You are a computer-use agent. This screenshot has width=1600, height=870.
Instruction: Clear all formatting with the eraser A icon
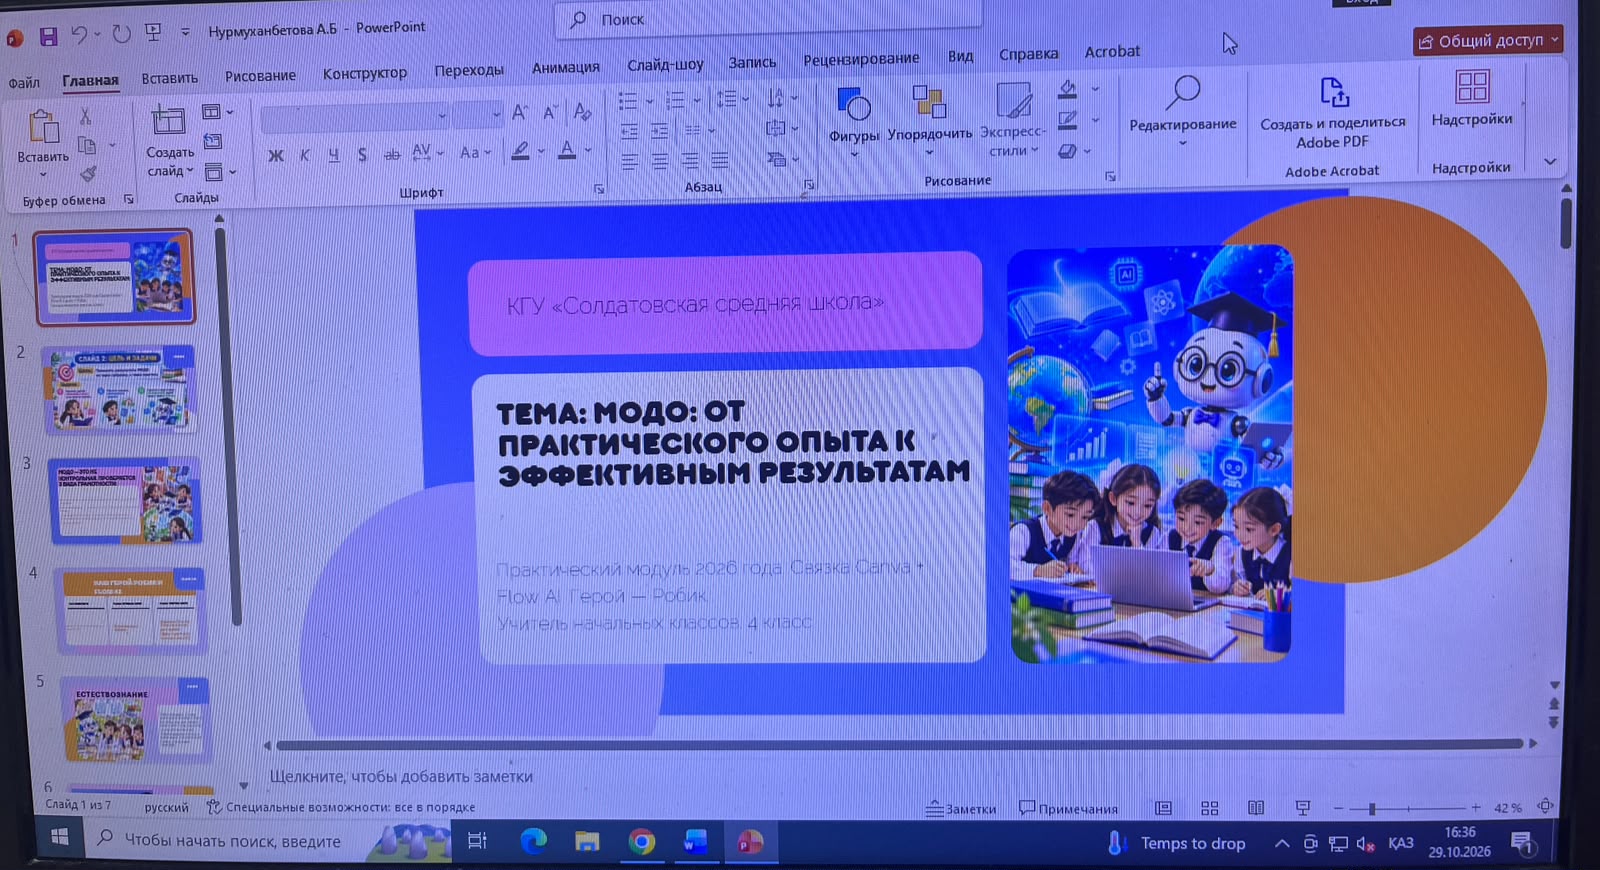pos(582,112)
